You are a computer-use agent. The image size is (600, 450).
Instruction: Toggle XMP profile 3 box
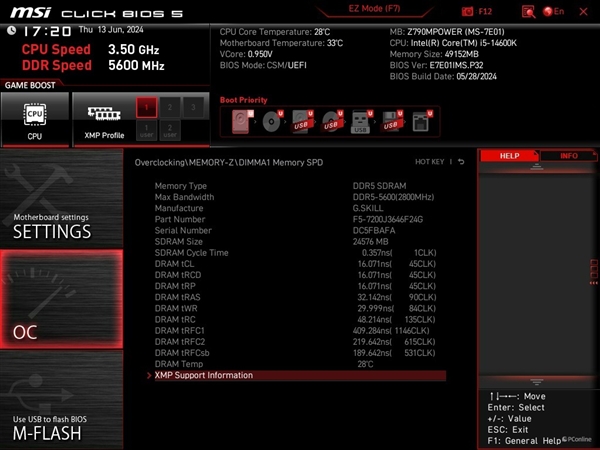[x=194, y=105]
